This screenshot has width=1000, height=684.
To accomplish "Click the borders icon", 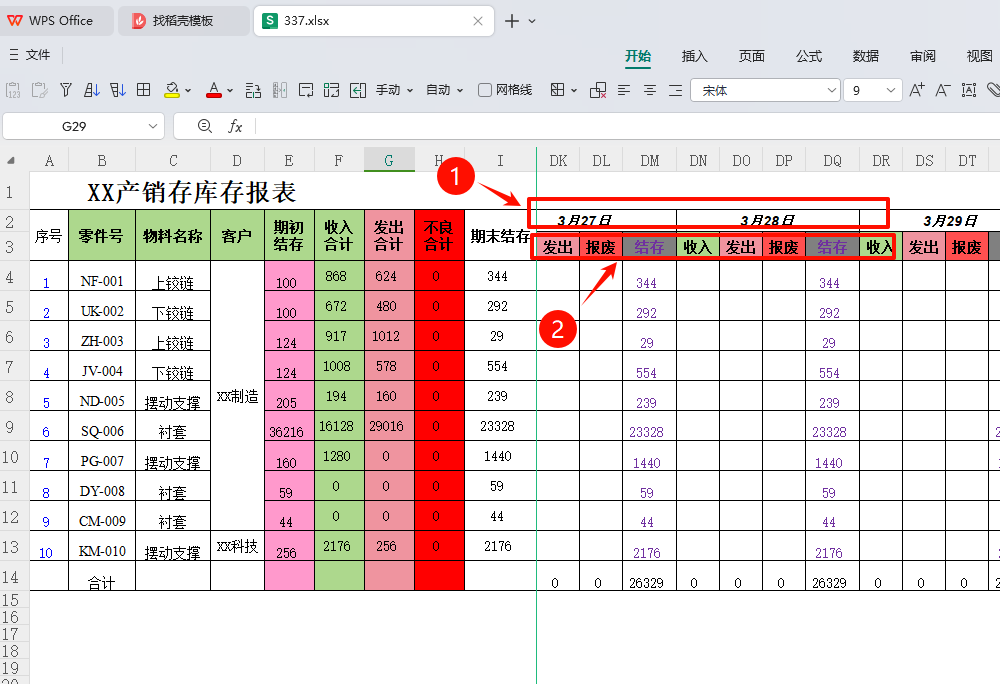I will pos(557,90).
